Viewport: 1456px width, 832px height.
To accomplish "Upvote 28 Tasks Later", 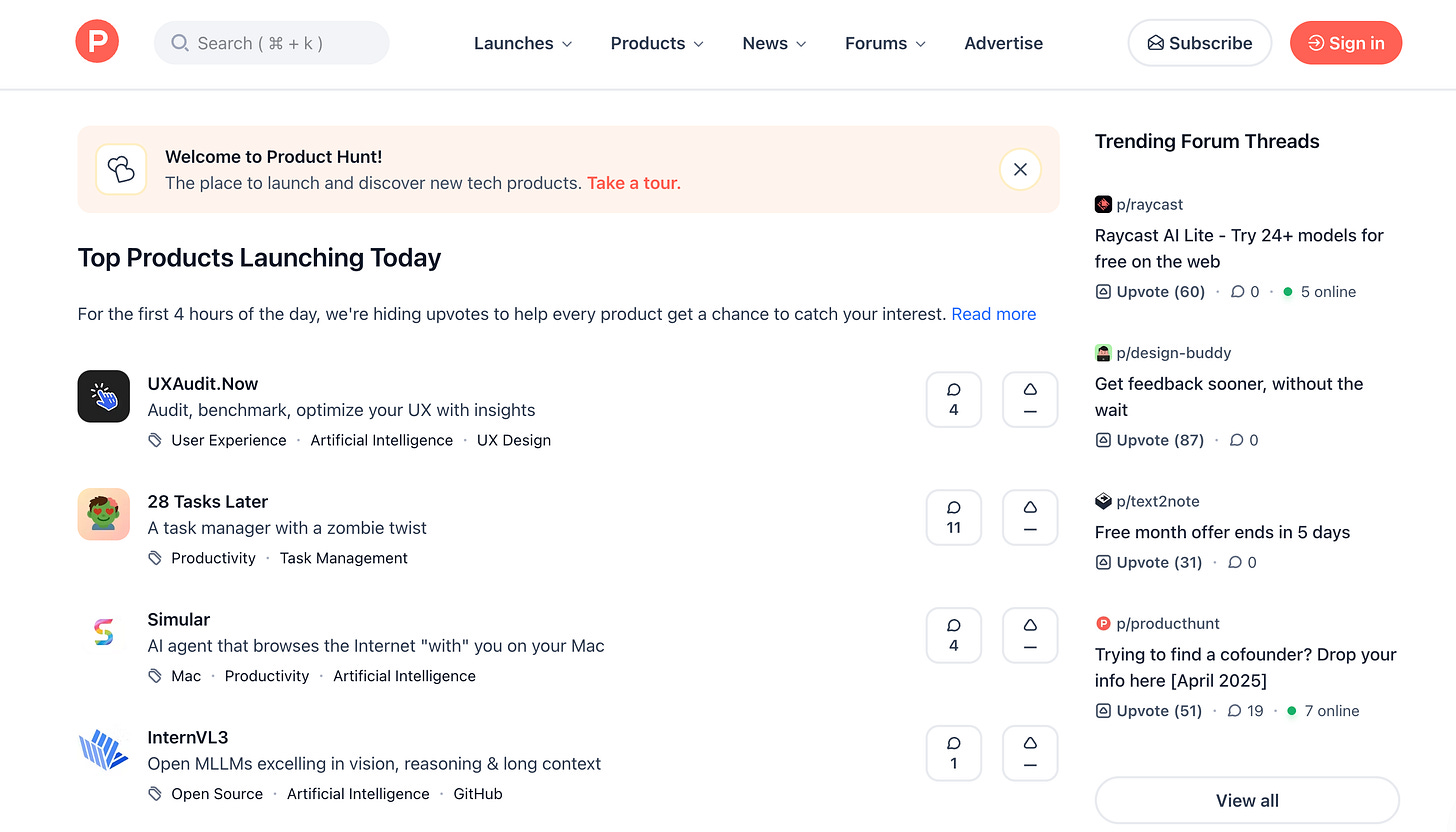I will click(x=1030, y=517).
